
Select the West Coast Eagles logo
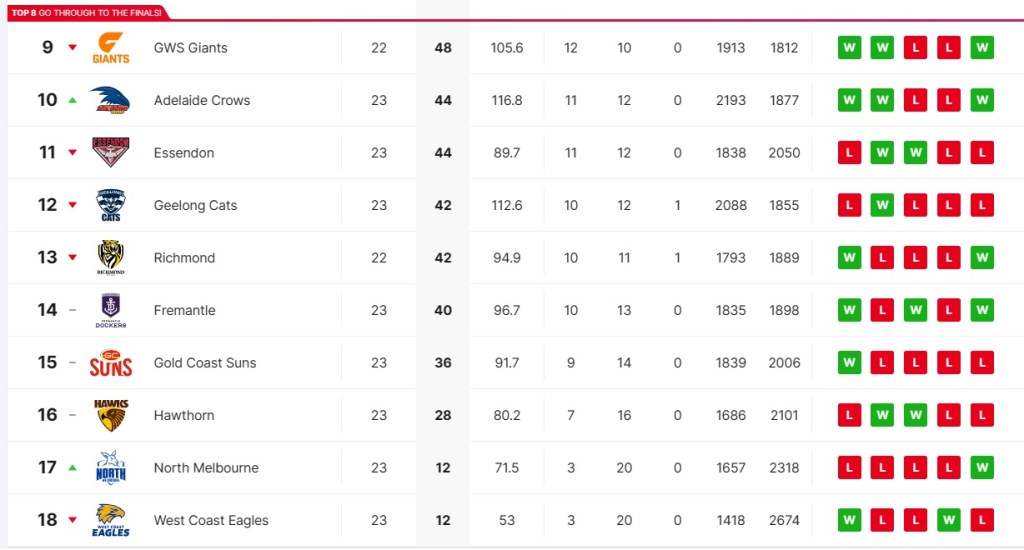(110, 520)
